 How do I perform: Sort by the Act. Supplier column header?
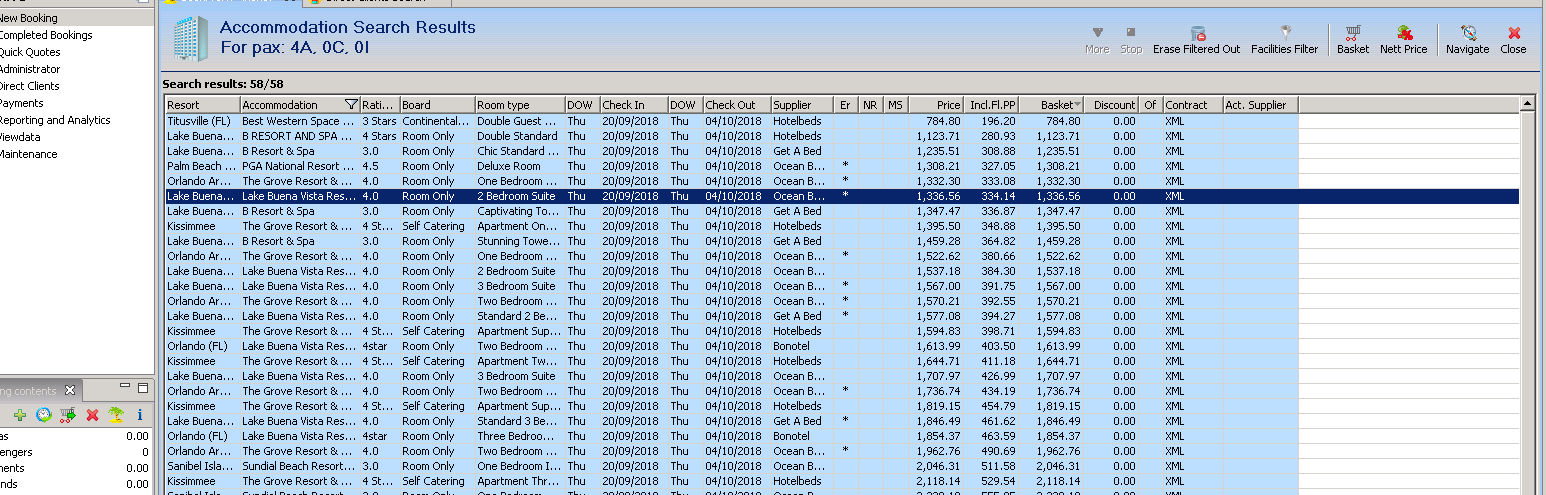click(1260, 105)
